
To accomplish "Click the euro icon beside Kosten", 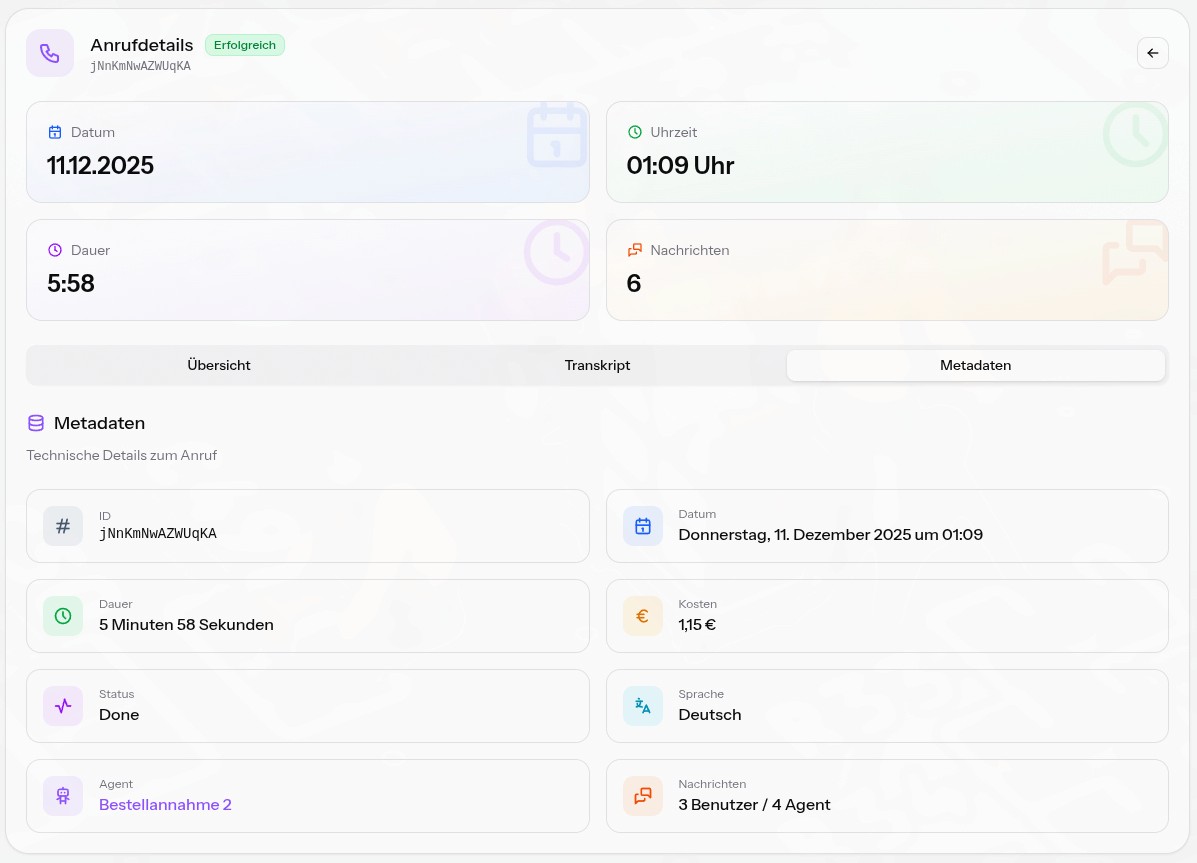I will (x=643, y=616).
